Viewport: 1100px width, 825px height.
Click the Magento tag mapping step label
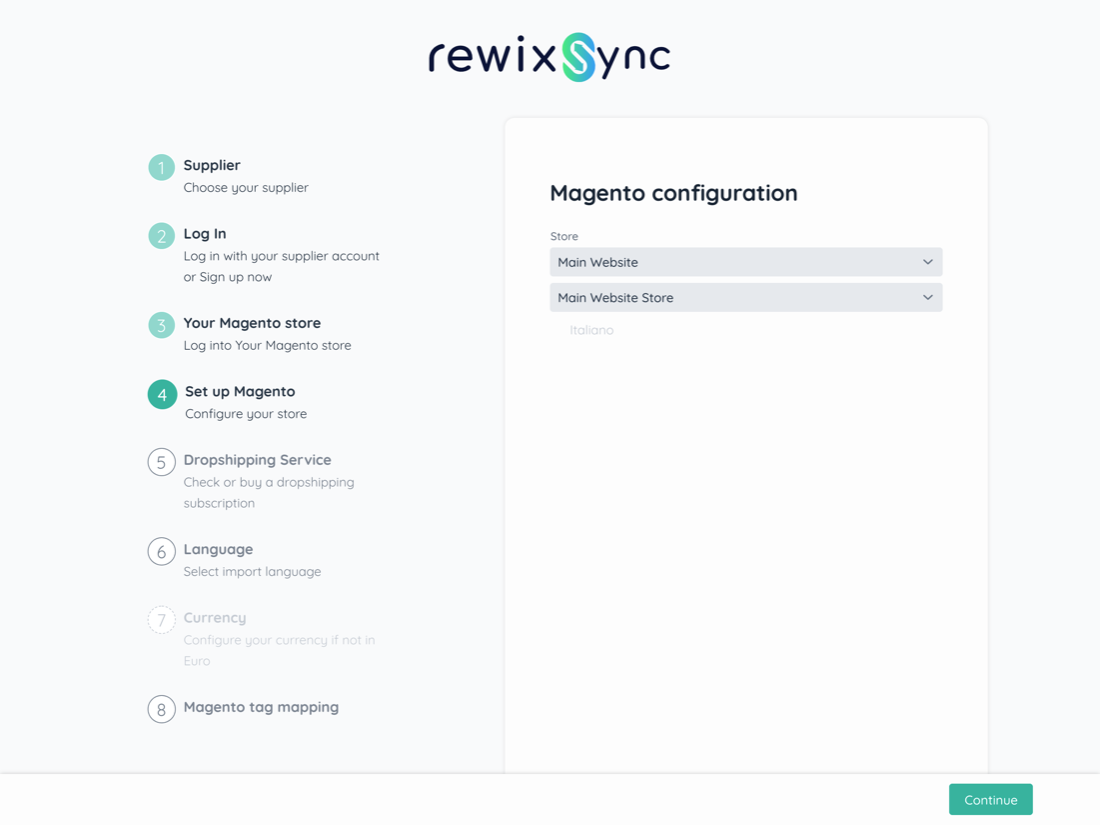point(261,707)
